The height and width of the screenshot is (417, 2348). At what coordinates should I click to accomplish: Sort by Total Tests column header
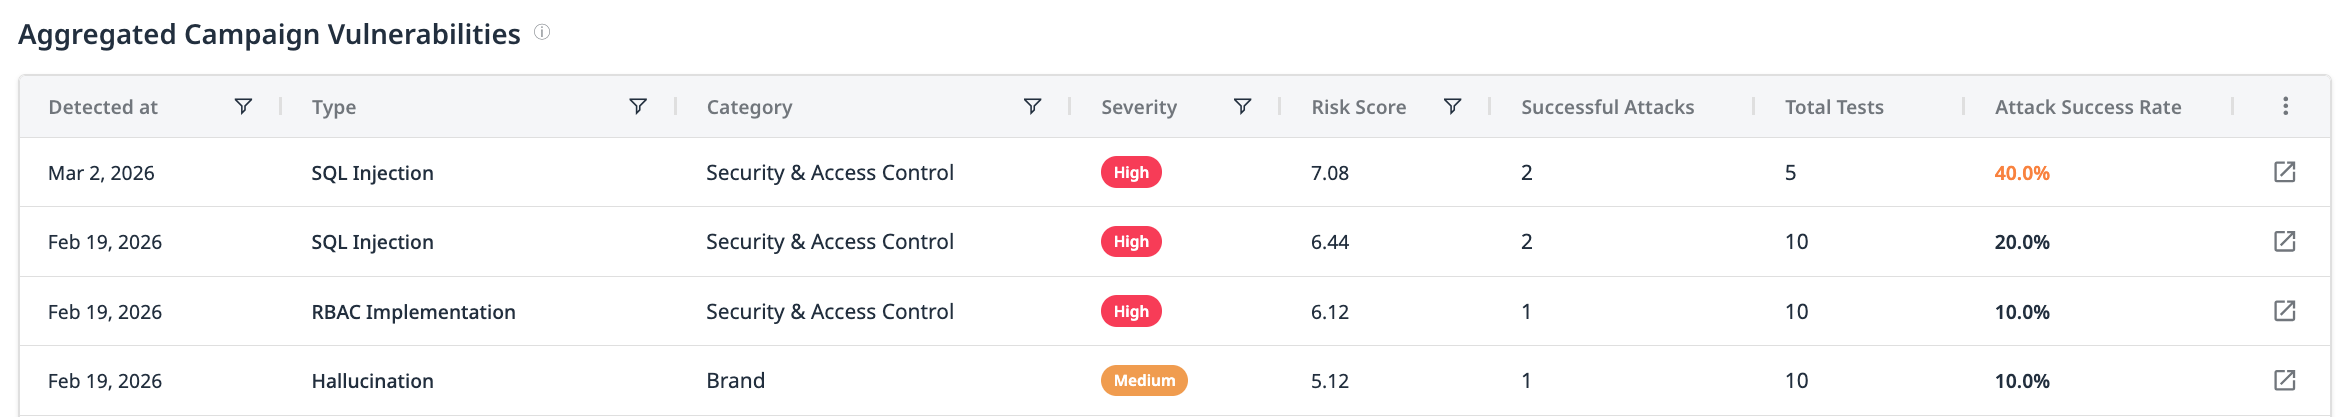pyautogui.click(x=1834, y=107)
